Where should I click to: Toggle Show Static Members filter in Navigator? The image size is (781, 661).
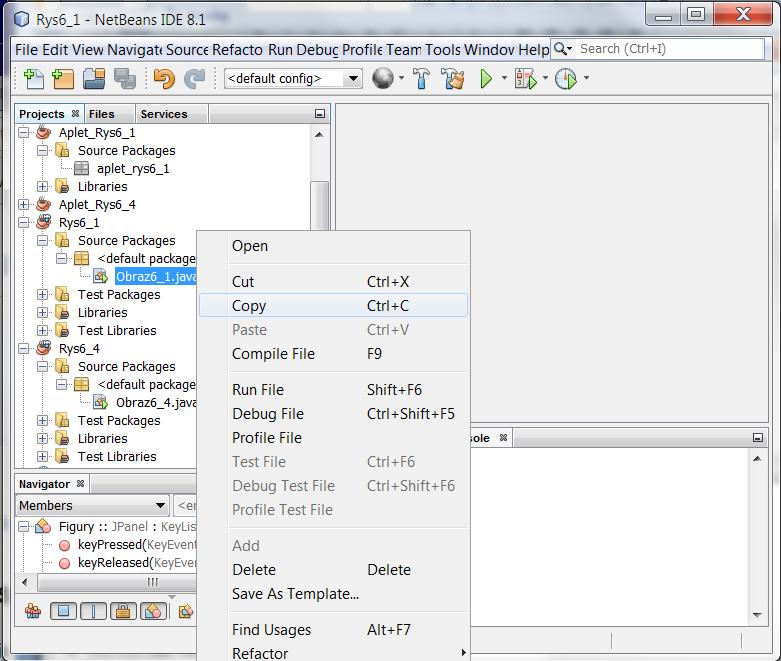click(93, 610)
